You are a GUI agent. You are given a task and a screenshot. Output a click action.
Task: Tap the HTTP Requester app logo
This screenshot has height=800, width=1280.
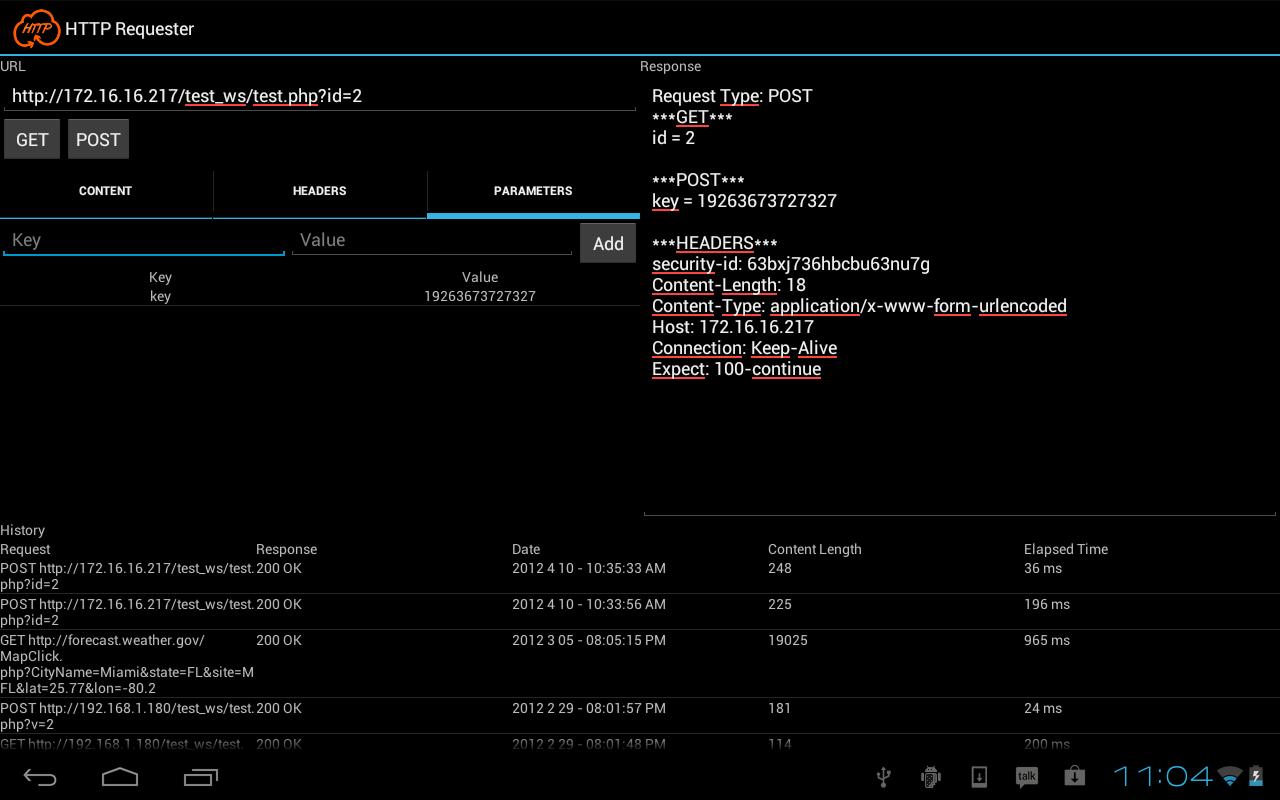pyautogui.click(x=37, y=28)
